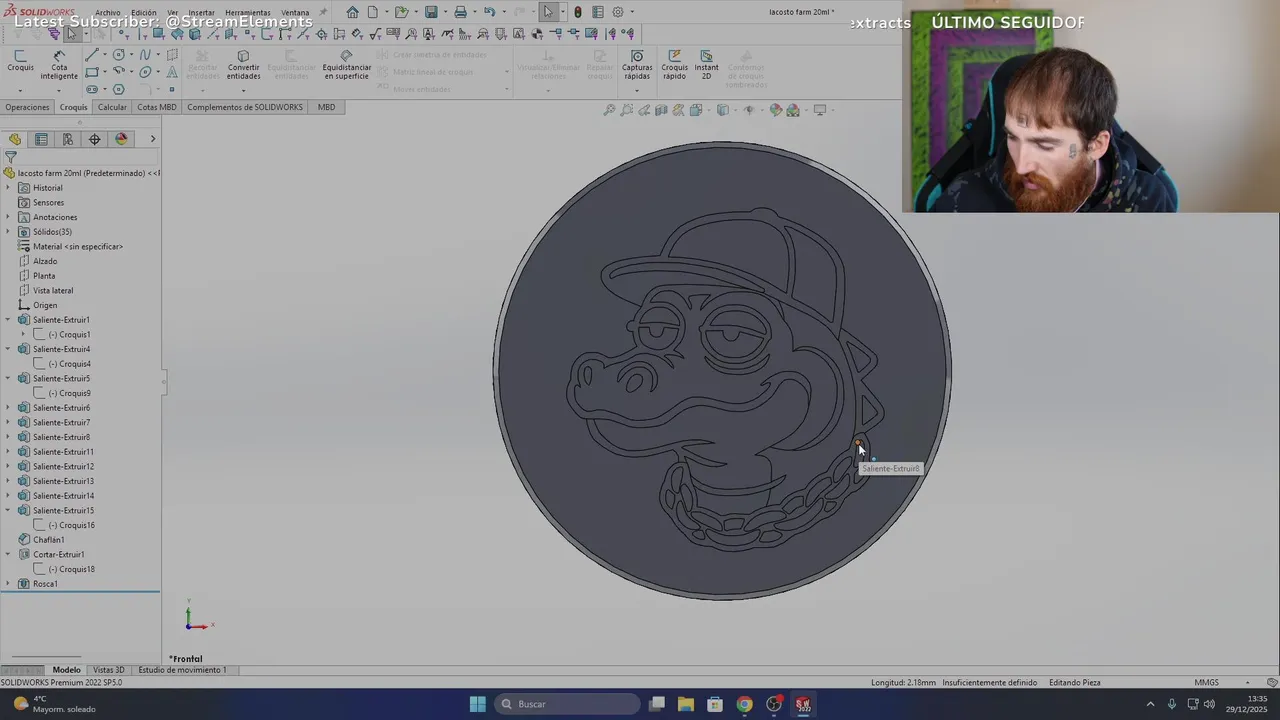Select the corner Rectangle sketch tool
The height and width of the screenshot is (720, 1280).
pyautogui.click(x=92, y=72)
